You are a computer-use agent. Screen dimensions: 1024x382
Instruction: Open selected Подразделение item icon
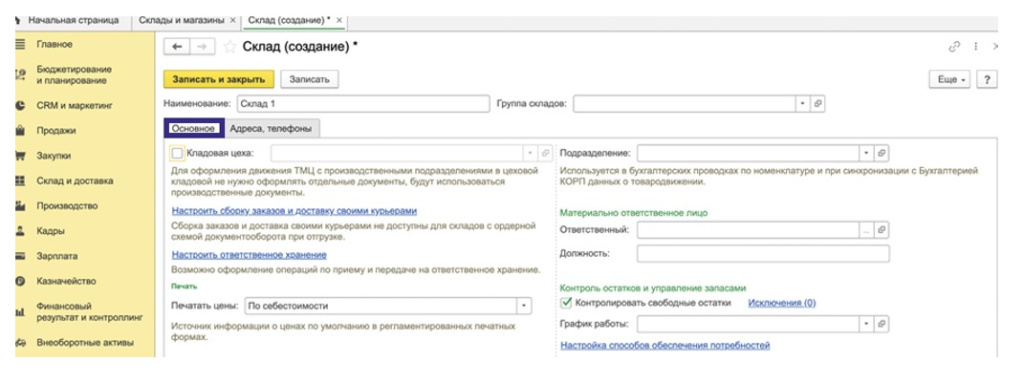[x=882, y=153]
